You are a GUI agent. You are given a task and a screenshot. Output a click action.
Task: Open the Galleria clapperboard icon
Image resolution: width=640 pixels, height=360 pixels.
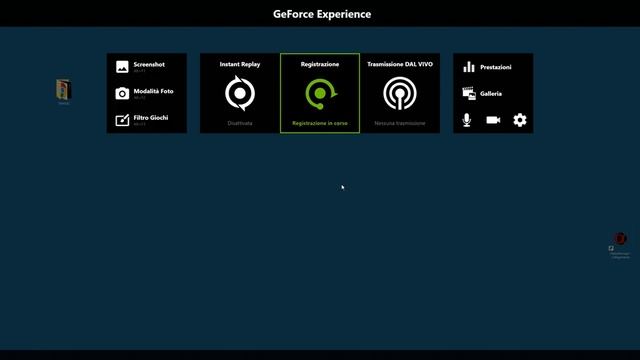tap(469, 93)
